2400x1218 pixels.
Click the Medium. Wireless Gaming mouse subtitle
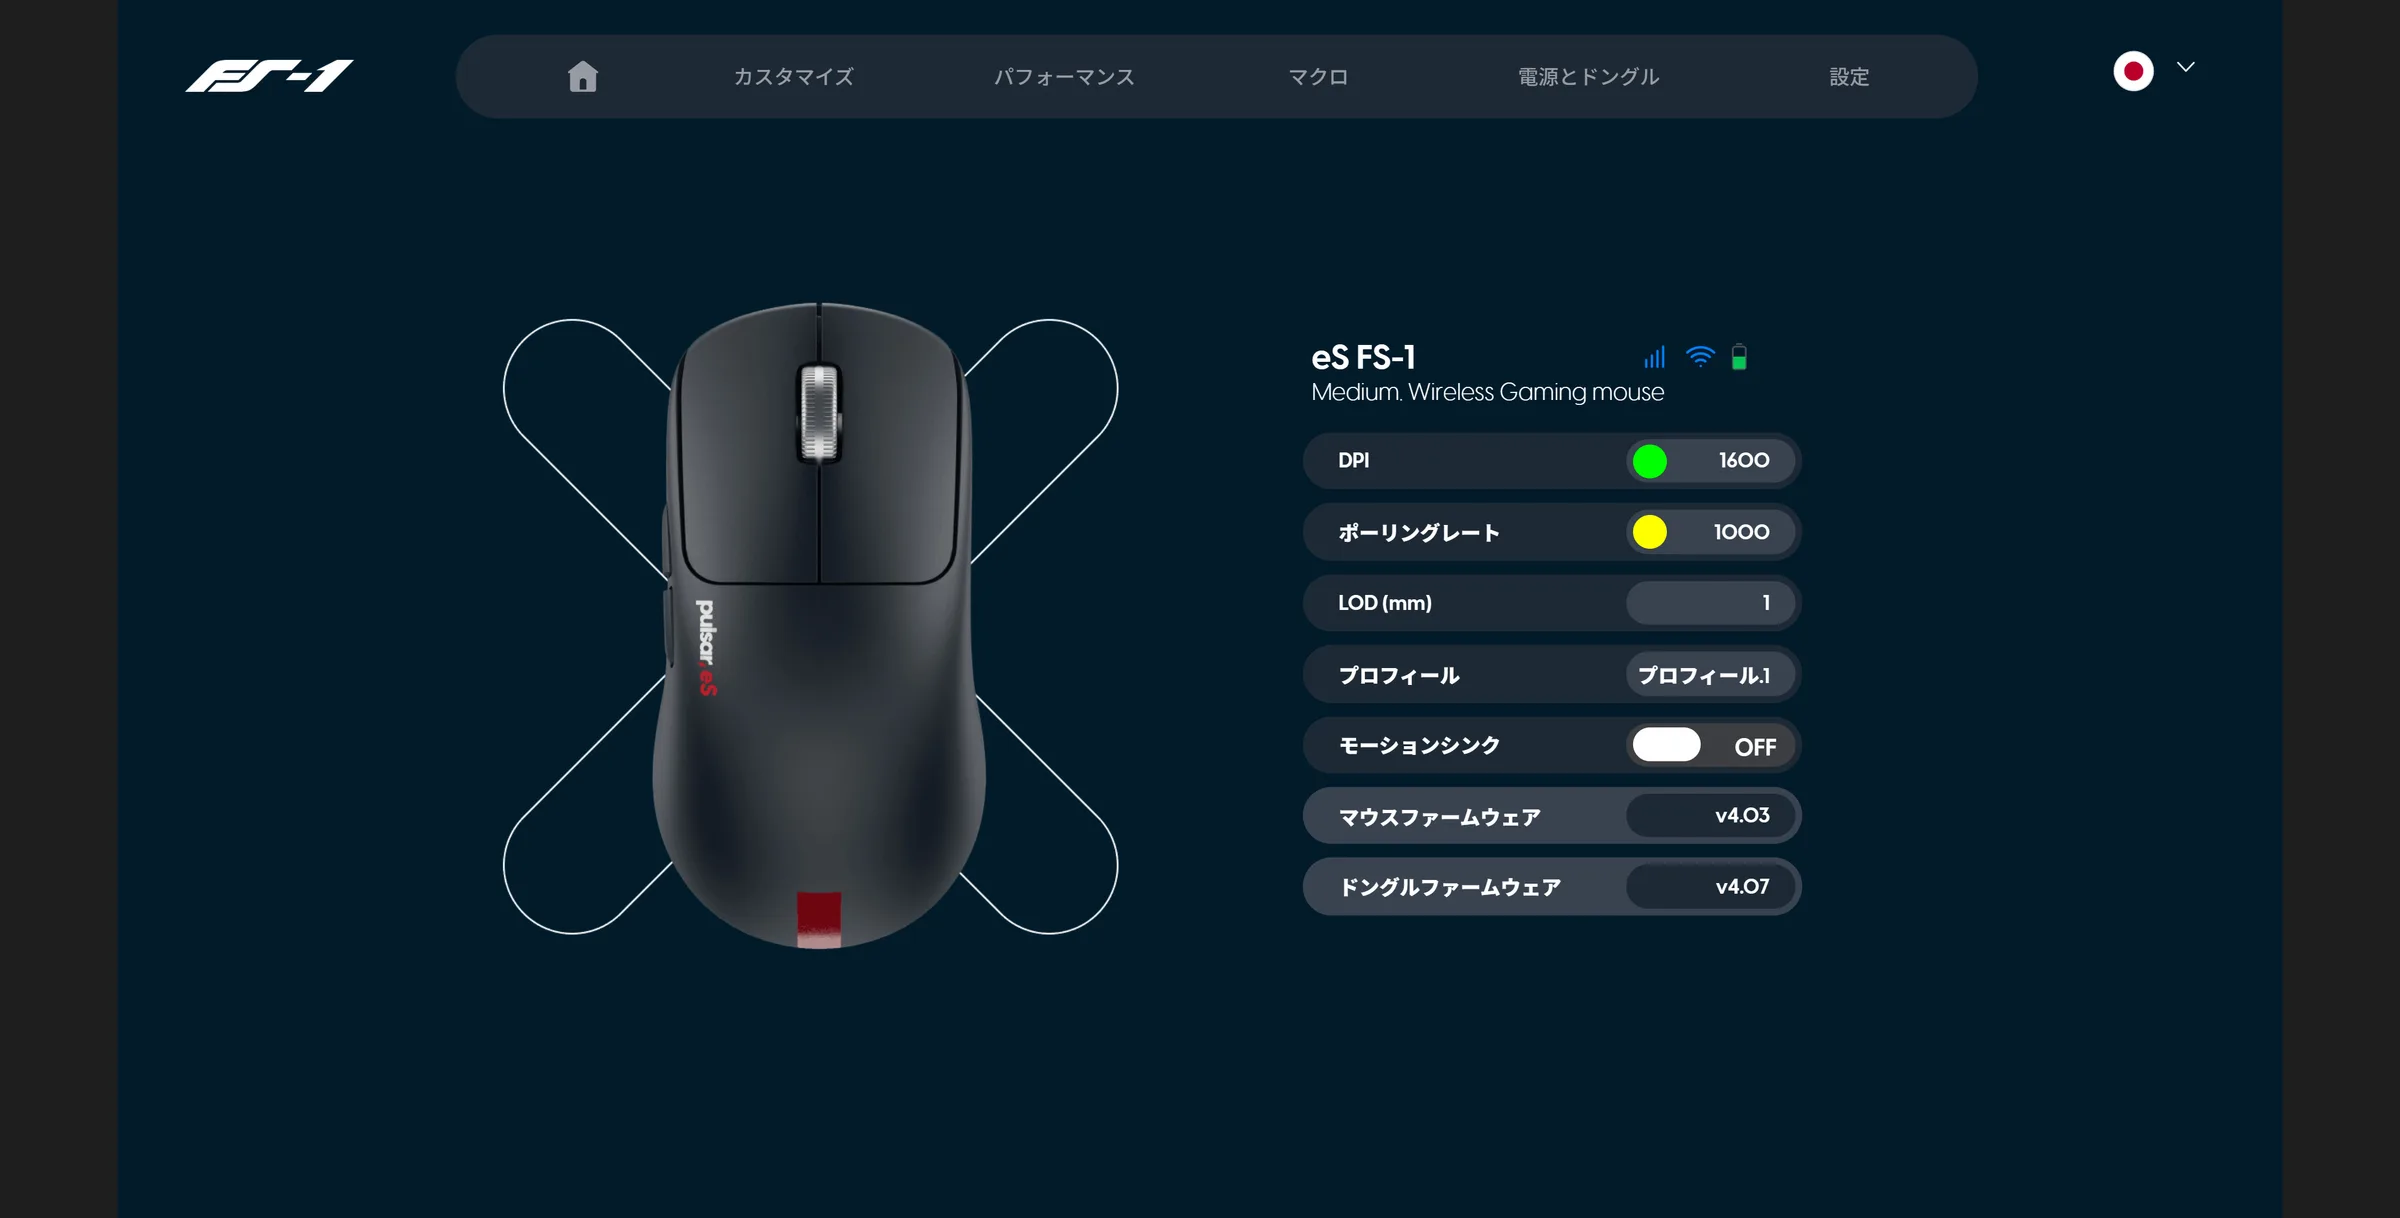click(1488, 392)
